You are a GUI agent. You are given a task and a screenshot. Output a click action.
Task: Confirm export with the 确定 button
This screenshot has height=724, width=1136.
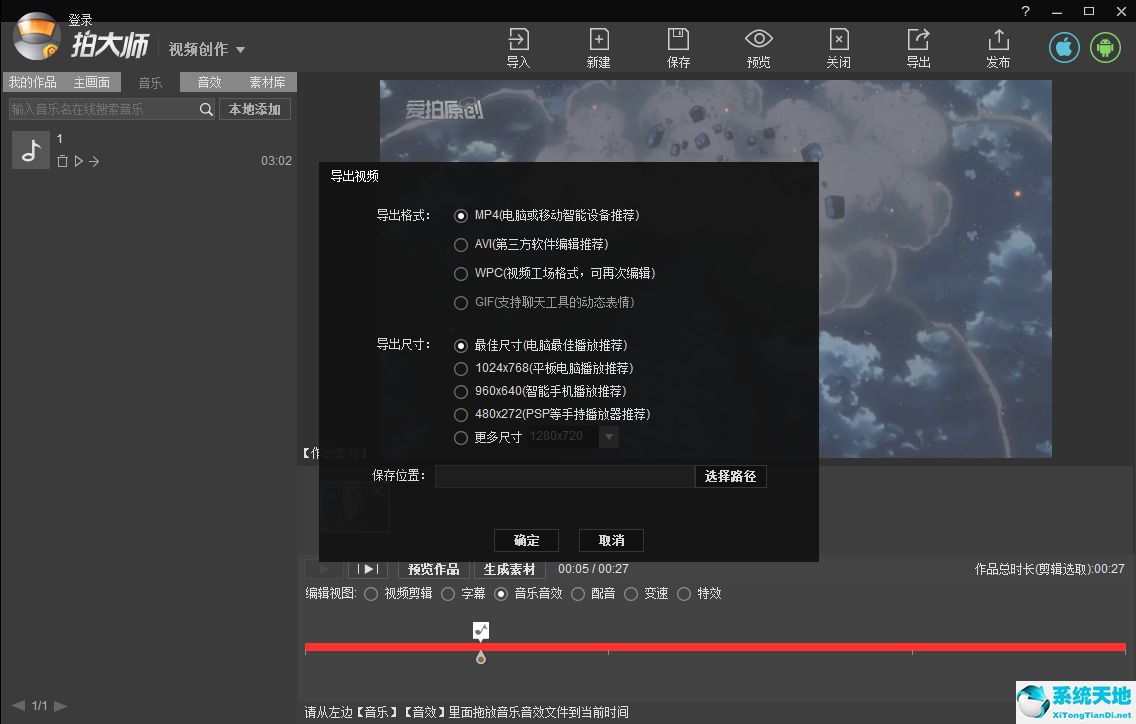click(526, 540)
